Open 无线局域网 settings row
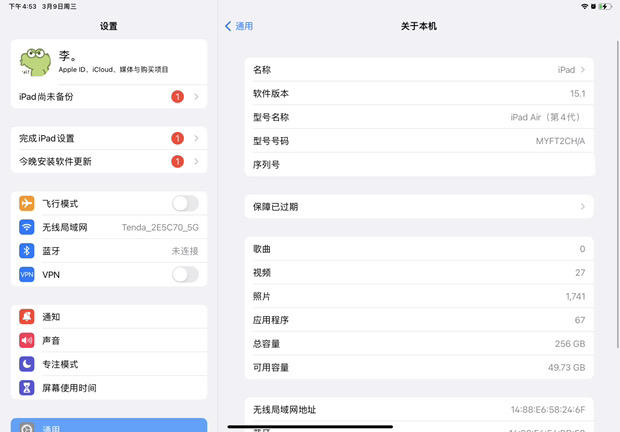 109,227
